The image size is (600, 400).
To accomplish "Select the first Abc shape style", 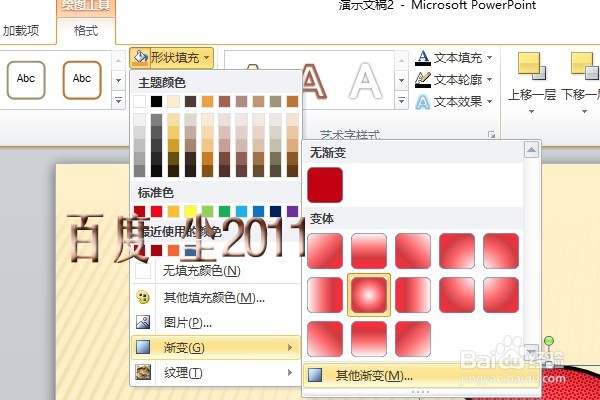I will coord(26,80).
